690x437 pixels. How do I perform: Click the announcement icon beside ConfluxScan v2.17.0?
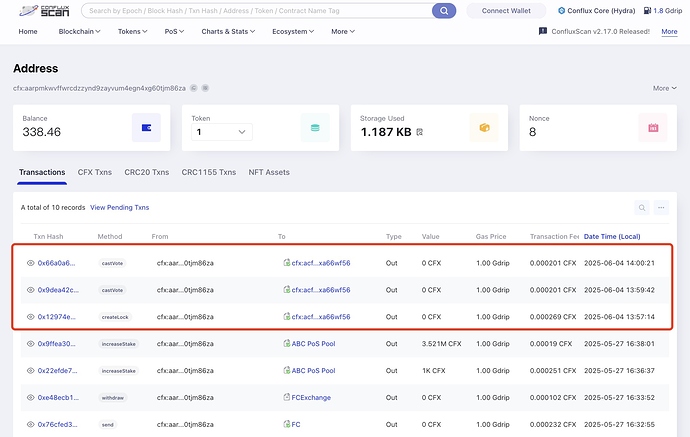(543, 31)
